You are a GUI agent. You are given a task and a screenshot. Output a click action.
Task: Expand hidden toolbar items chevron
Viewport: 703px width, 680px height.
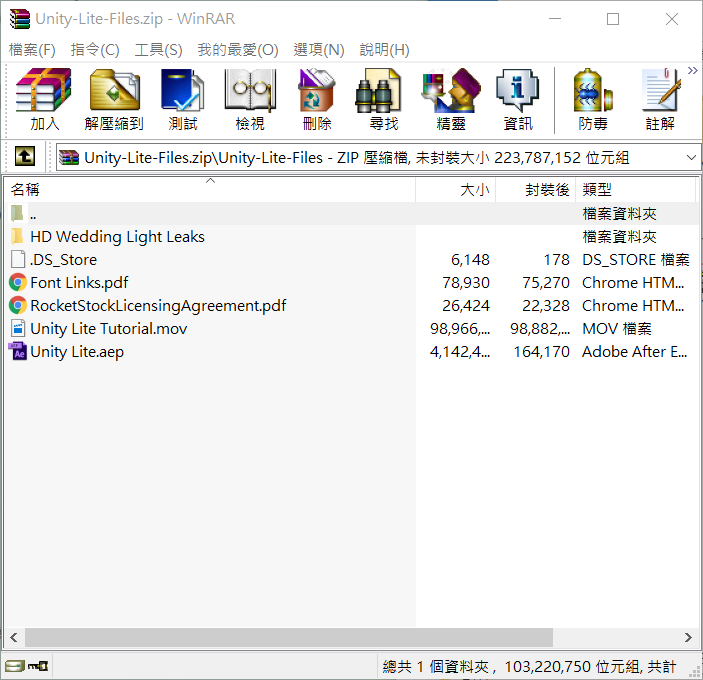693,70
